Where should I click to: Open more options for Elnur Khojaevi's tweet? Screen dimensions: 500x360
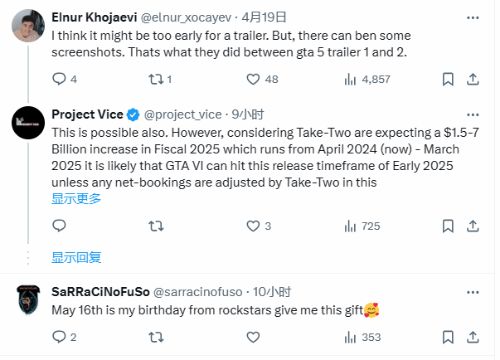[x=473, y=18]
